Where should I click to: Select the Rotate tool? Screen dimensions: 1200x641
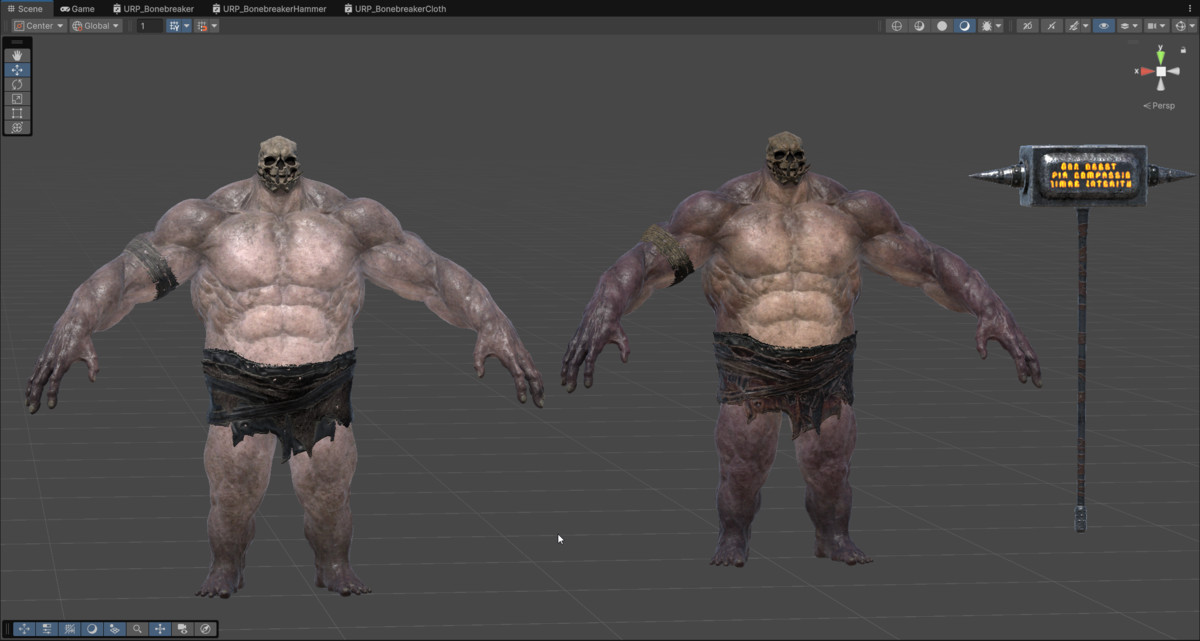[x=17, y=85]
